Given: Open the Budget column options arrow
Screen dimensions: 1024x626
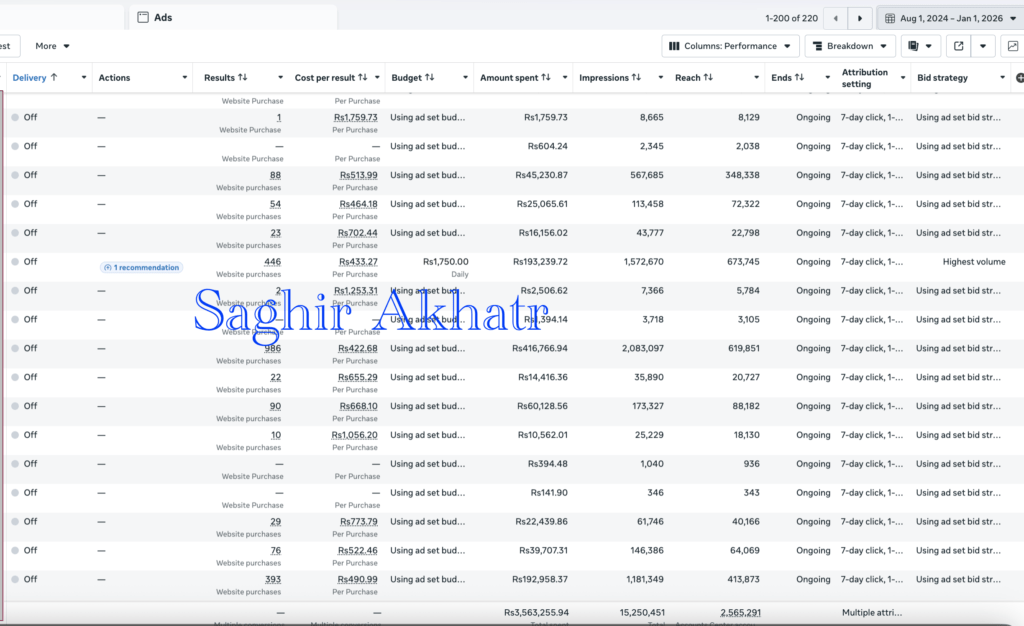Looking at the screenshot, I should (x=465, y=78).
